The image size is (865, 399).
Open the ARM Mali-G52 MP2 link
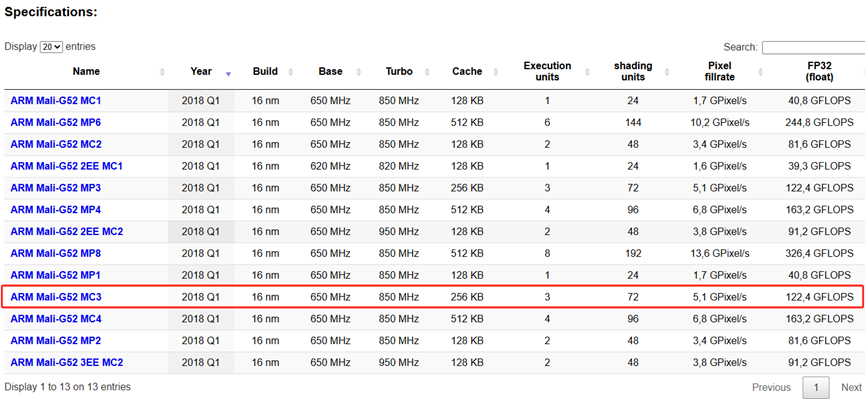[x=56, y=341]
